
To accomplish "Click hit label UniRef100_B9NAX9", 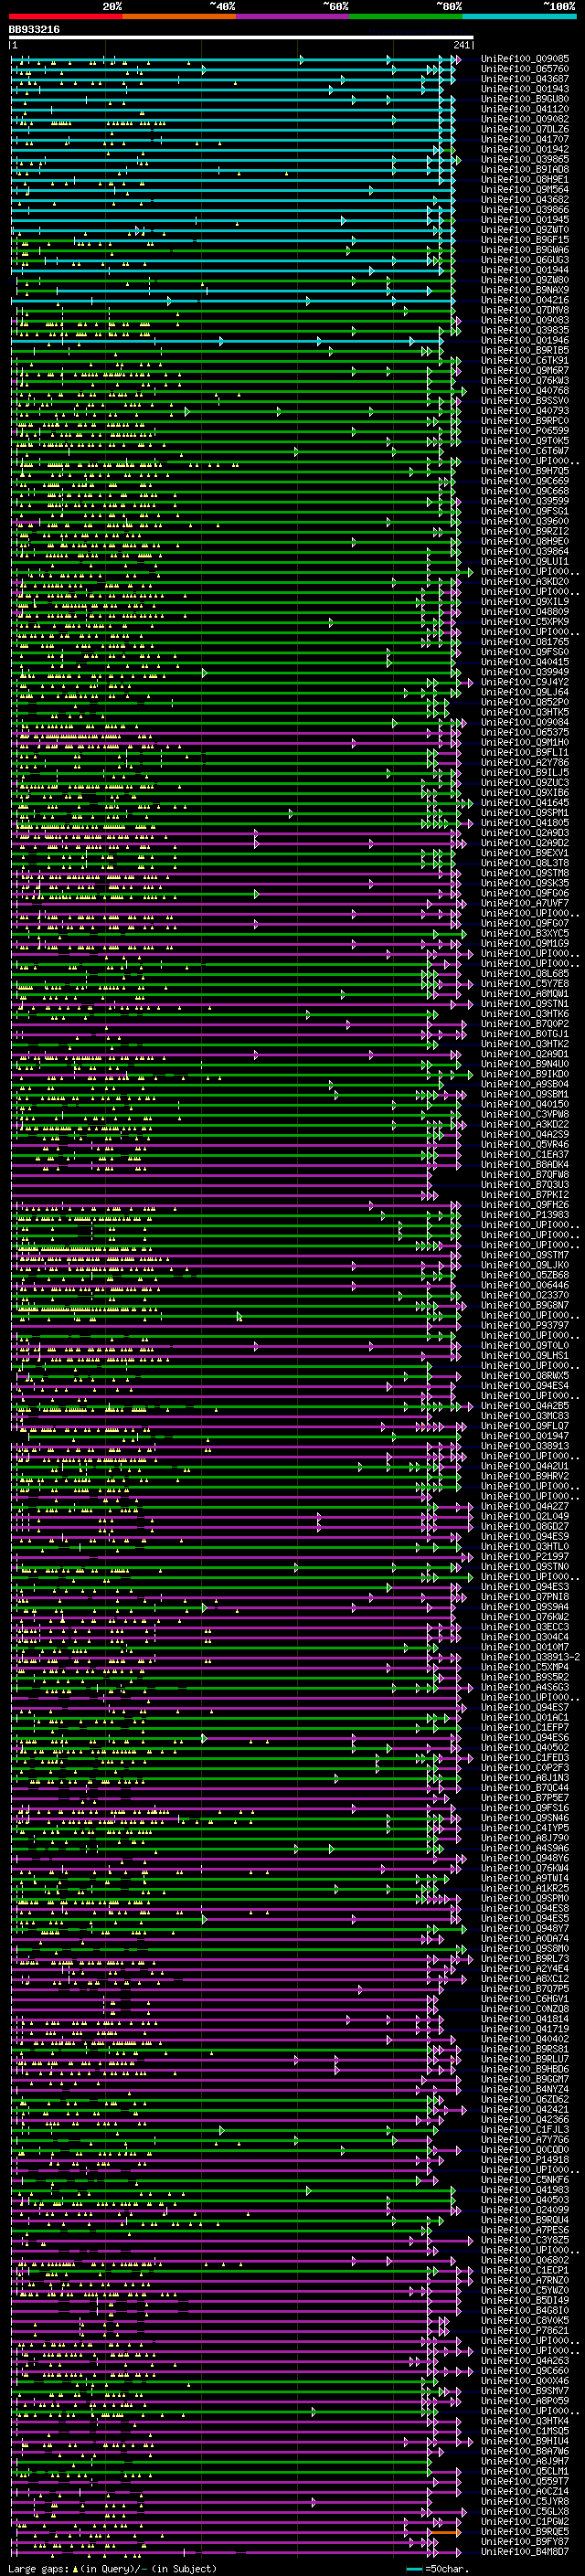I will 525,290.
